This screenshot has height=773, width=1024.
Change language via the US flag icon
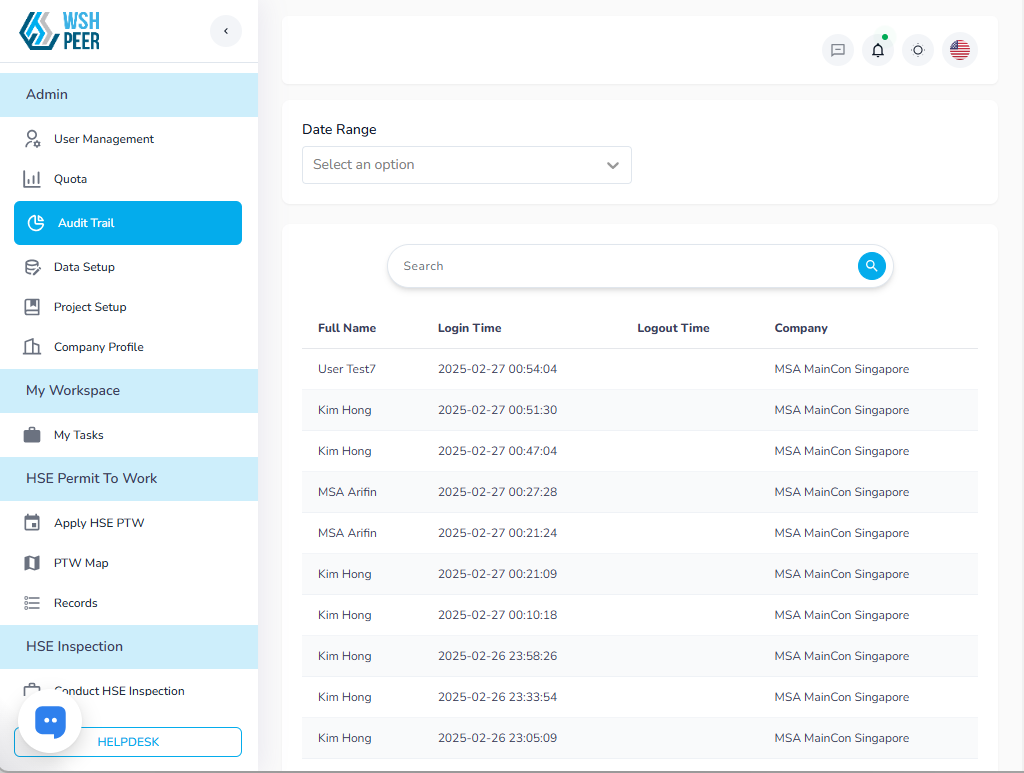point(960,50)
